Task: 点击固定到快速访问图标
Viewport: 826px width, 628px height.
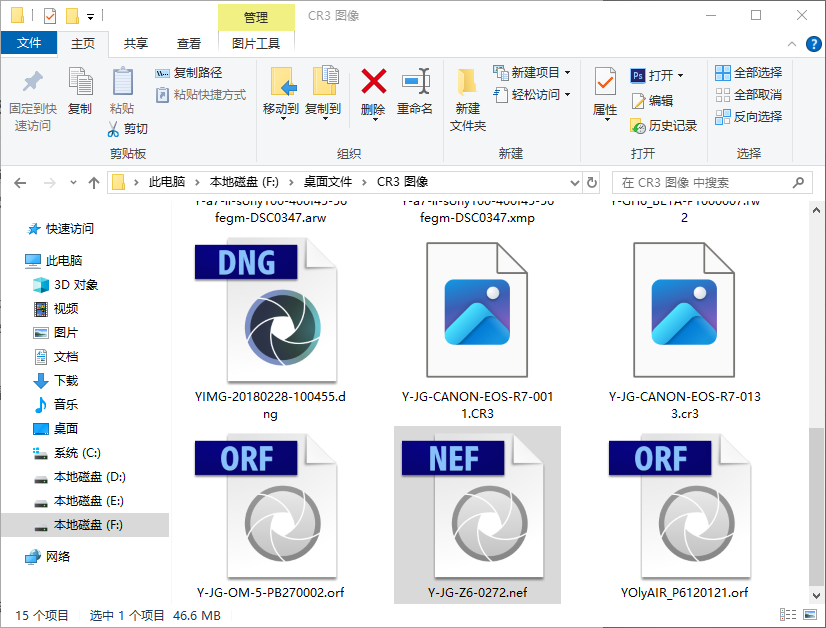Action: [x=32, y=95]
